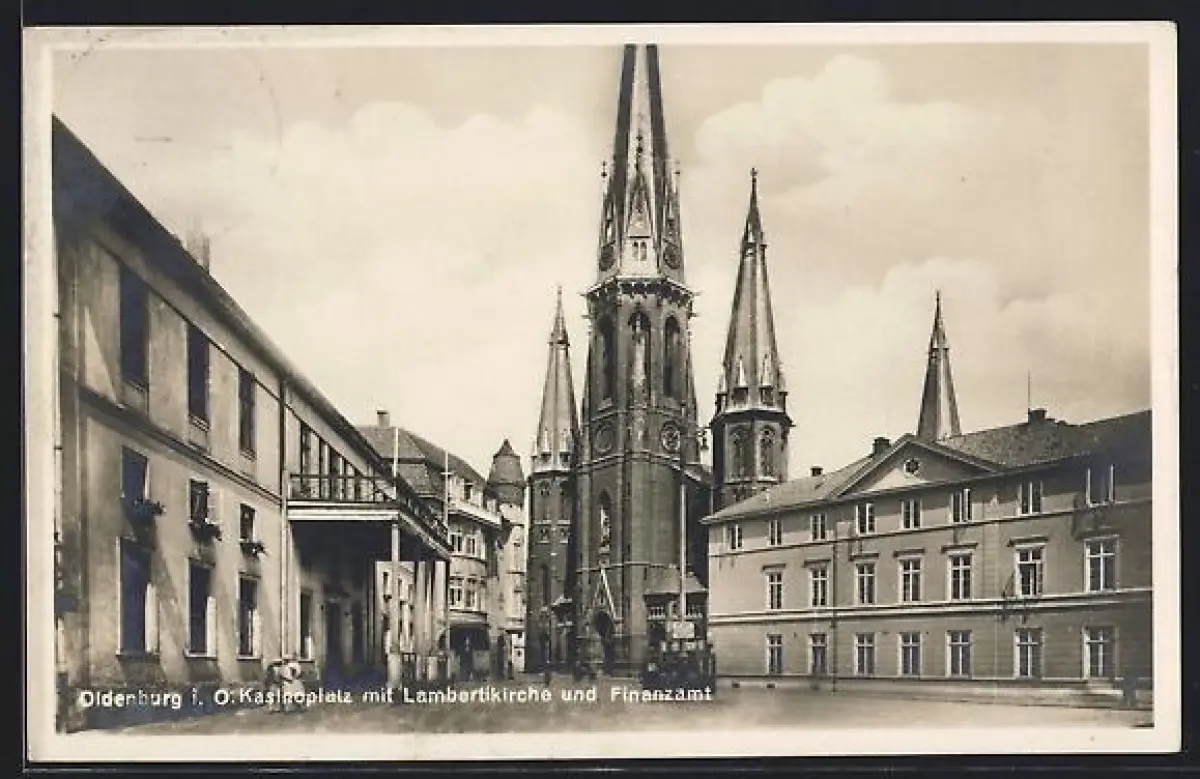Click the tall arched belfry window
The height and width of the screenshot is (779, 1200).
(639, 350)
